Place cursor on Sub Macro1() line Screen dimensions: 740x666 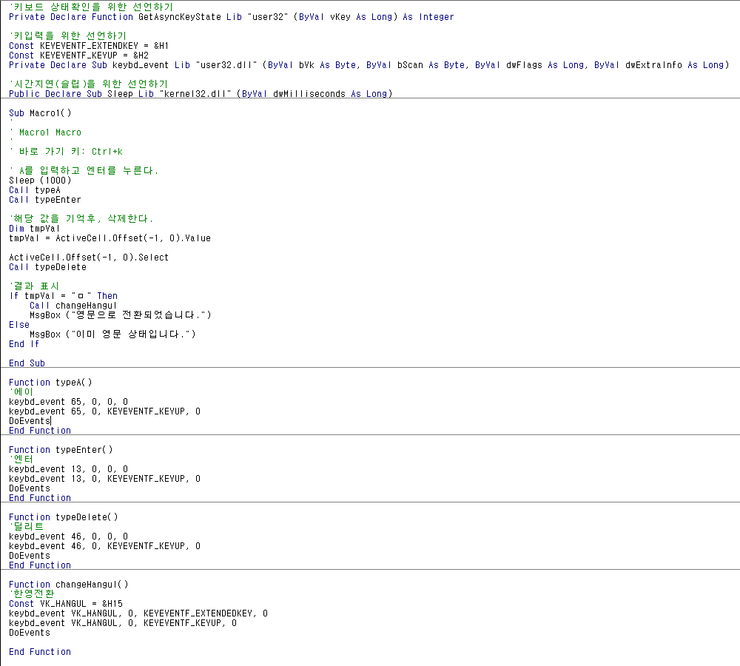coord(40,113)
